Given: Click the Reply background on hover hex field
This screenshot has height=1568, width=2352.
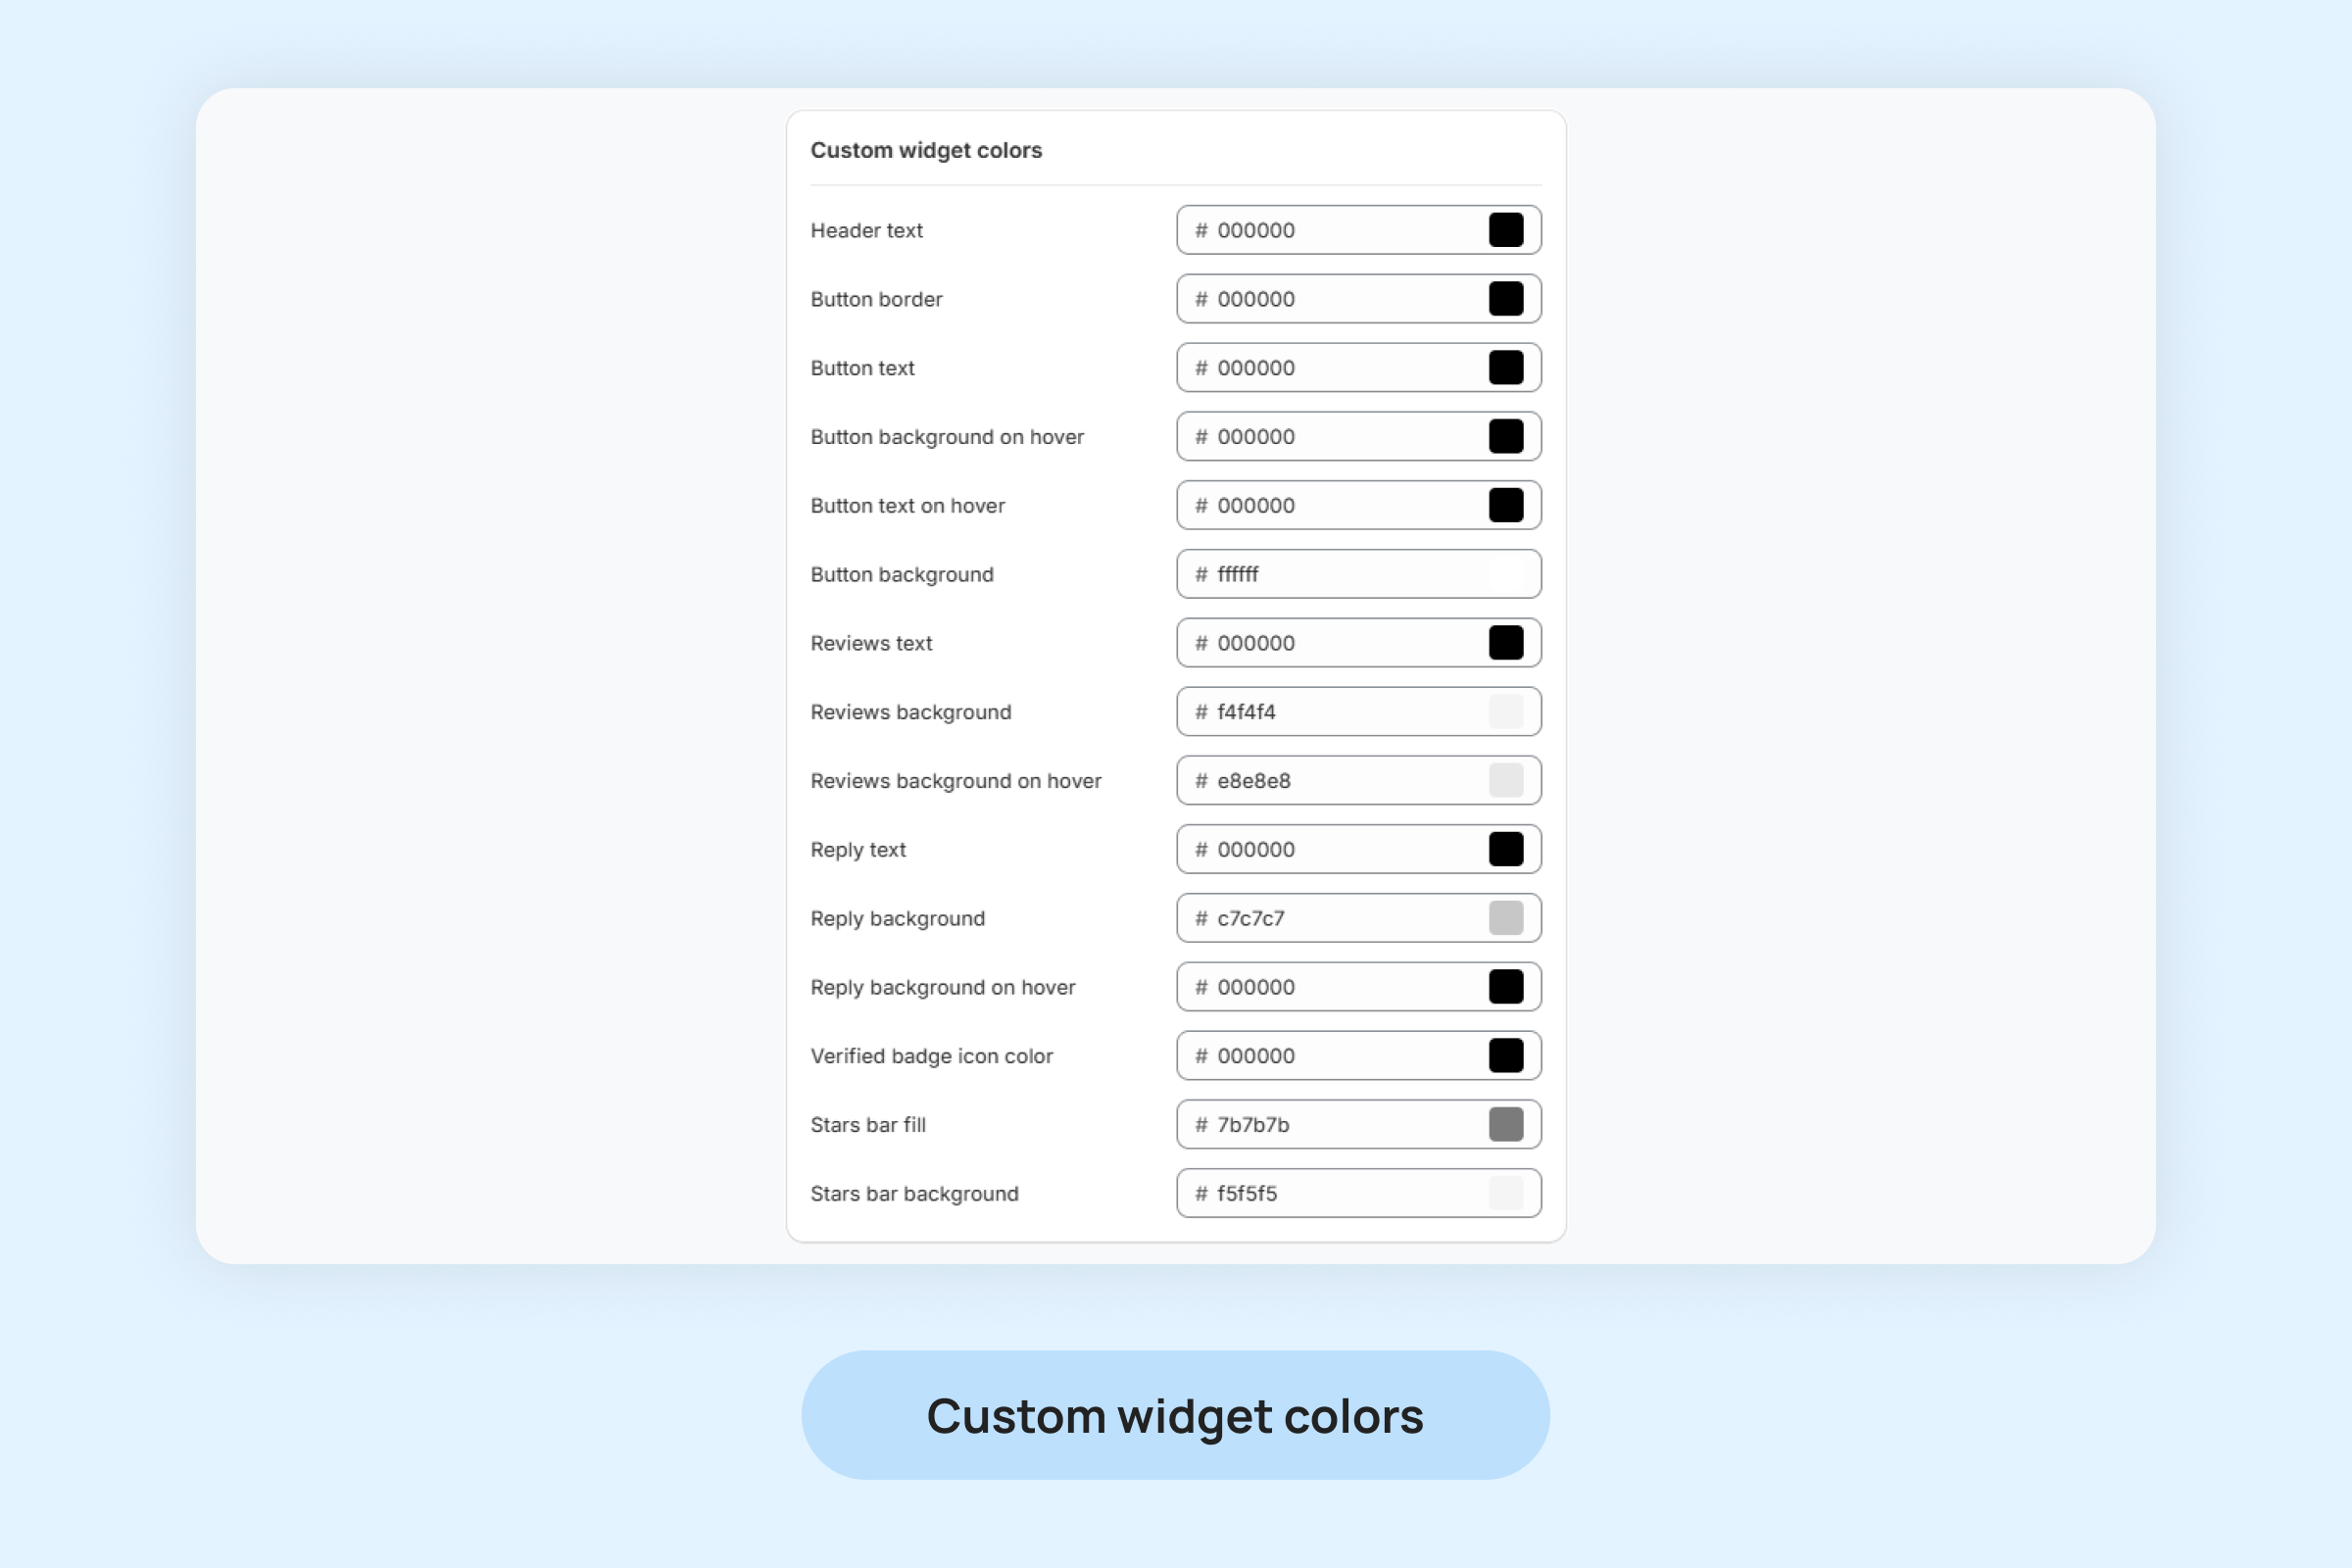Looking at the screenshot, I should (1340, 987).
